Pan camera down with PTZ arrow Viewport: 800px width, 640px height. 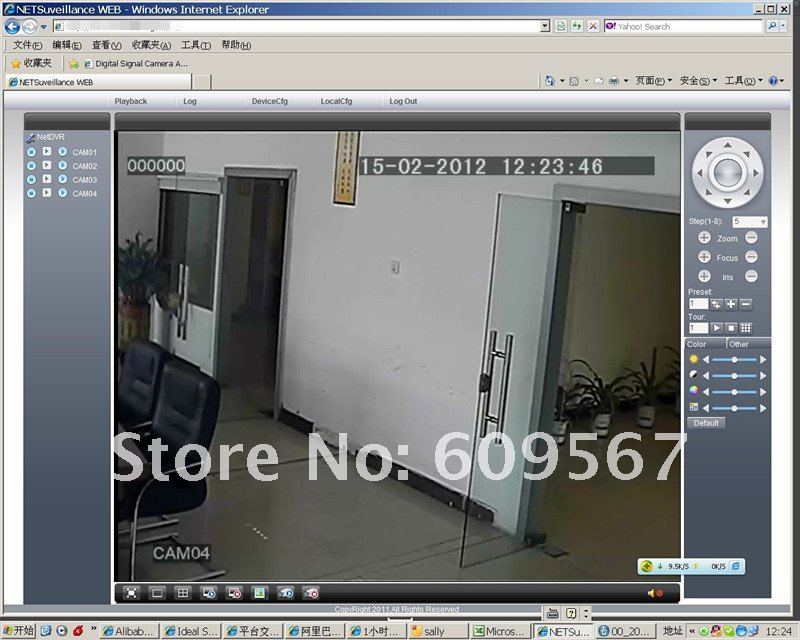(728, 202)
